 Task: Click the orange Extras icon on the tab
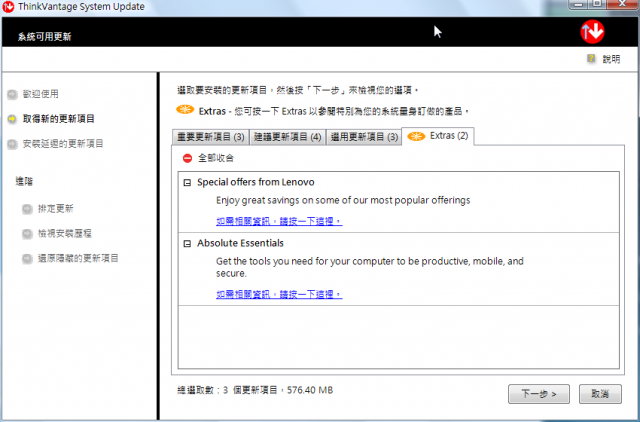pyautogui.click(x=416, y=136)
